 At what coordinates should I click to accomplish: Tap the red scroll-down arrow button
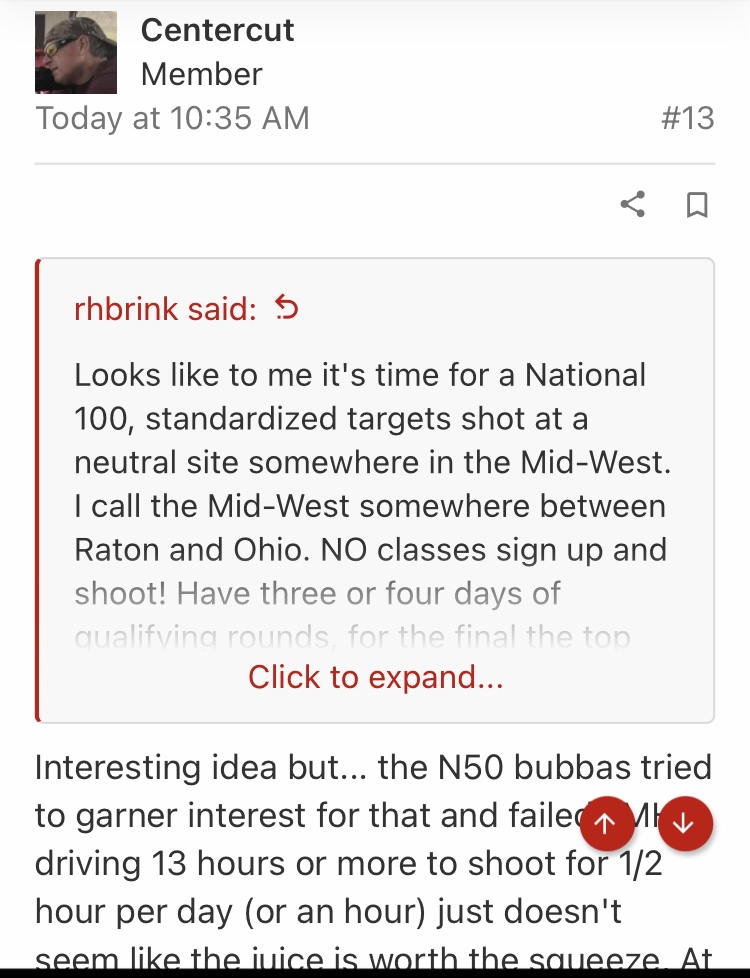point(685,823)
